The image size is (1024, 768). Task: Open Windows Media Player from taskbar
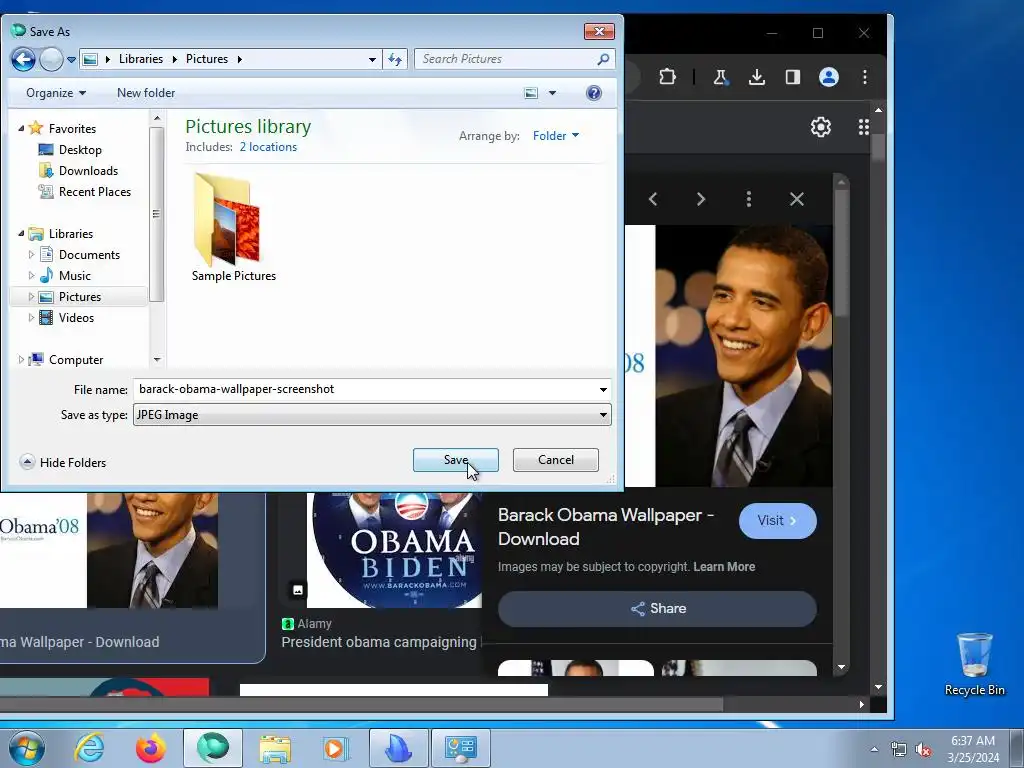pos(336,748)
